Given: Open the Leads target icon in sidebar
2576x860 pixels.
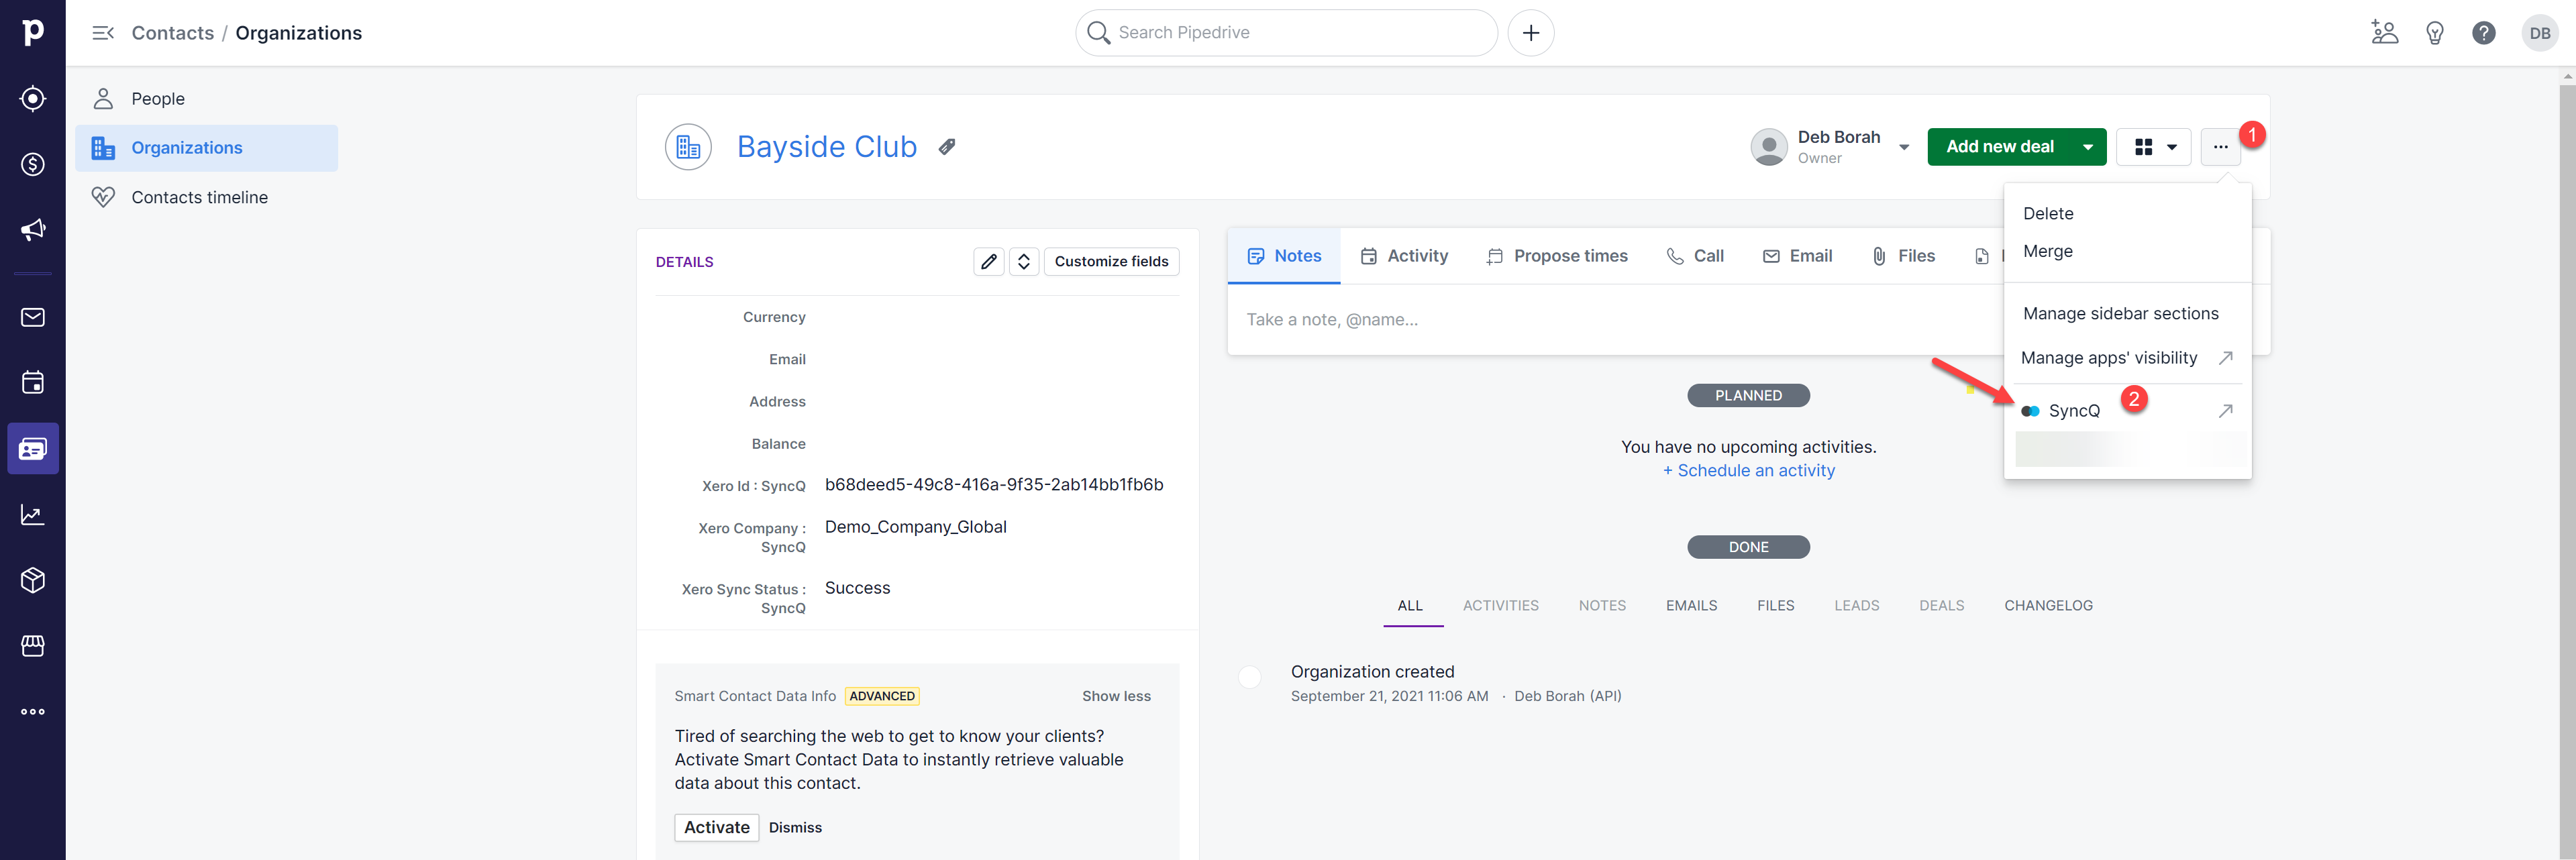Looking at the screenshot, I should click(x=33, y=98).
